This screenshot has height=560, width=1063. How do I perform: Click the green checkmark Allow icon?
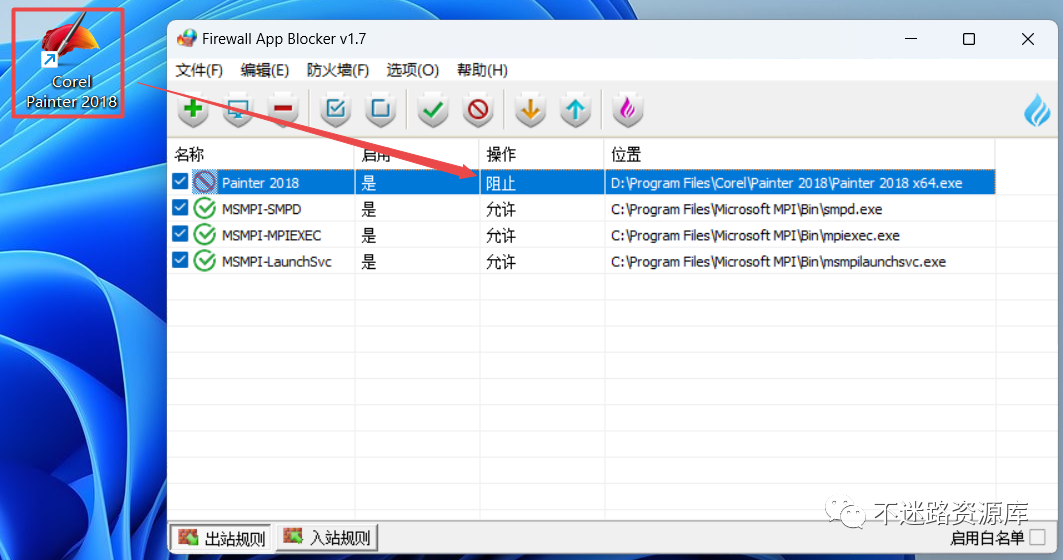pos(433,109)
